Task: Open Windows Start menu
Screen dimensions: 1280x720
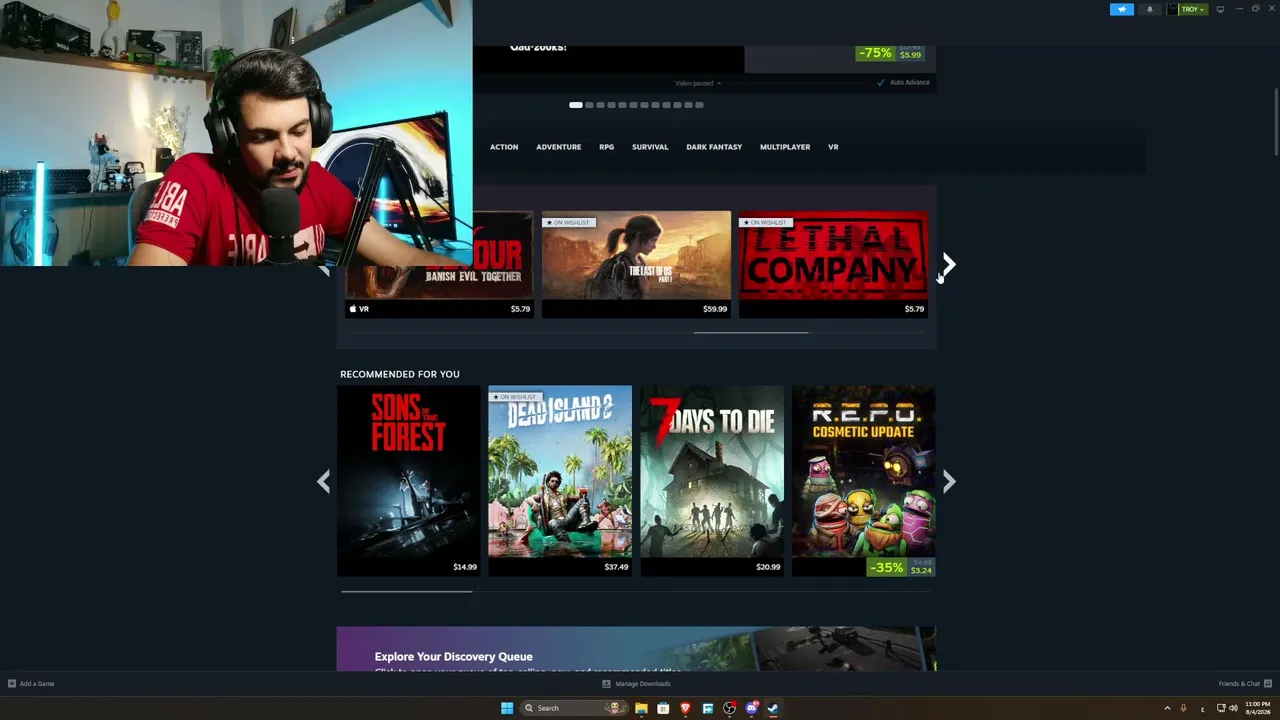Action: coord(507,708)
